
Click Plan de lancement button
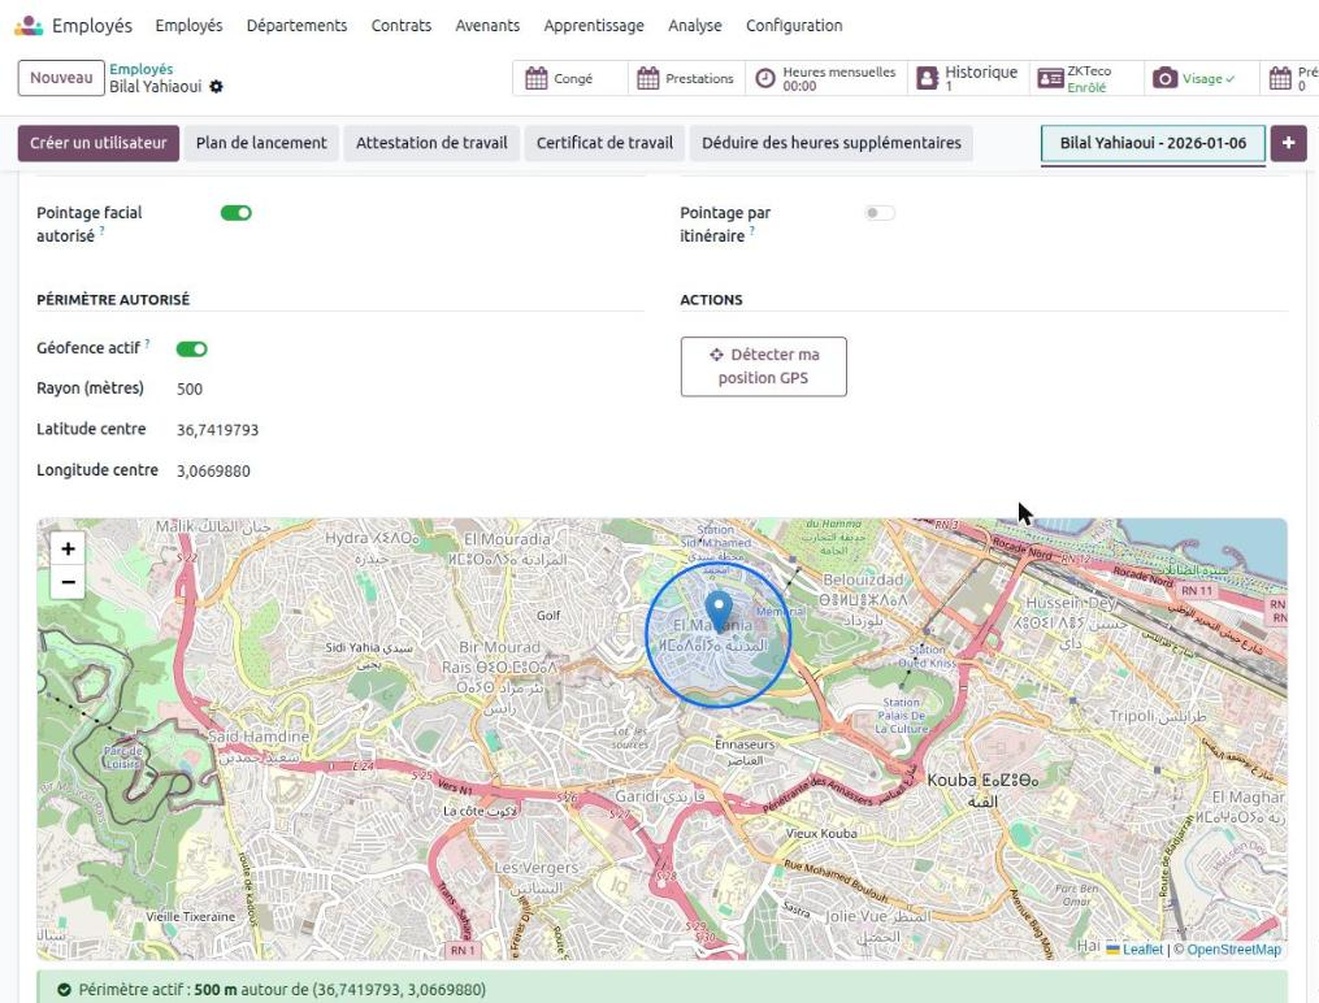tap(261, 143)
